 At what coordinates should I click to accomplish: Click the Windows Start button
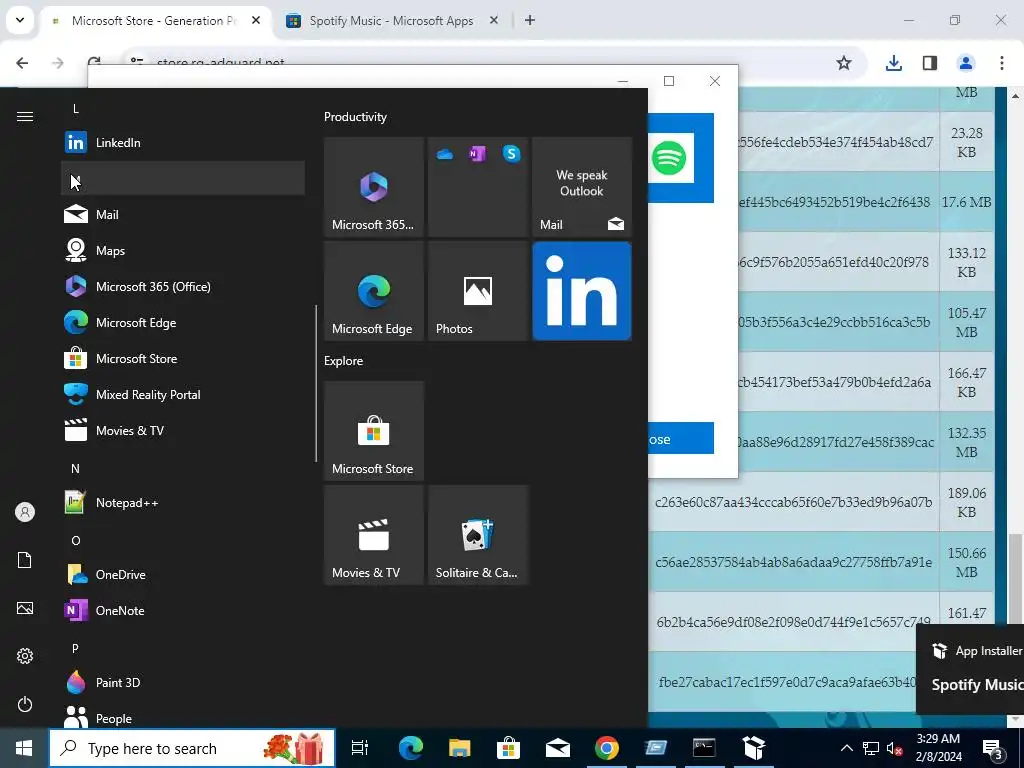[x=24, y=748]
